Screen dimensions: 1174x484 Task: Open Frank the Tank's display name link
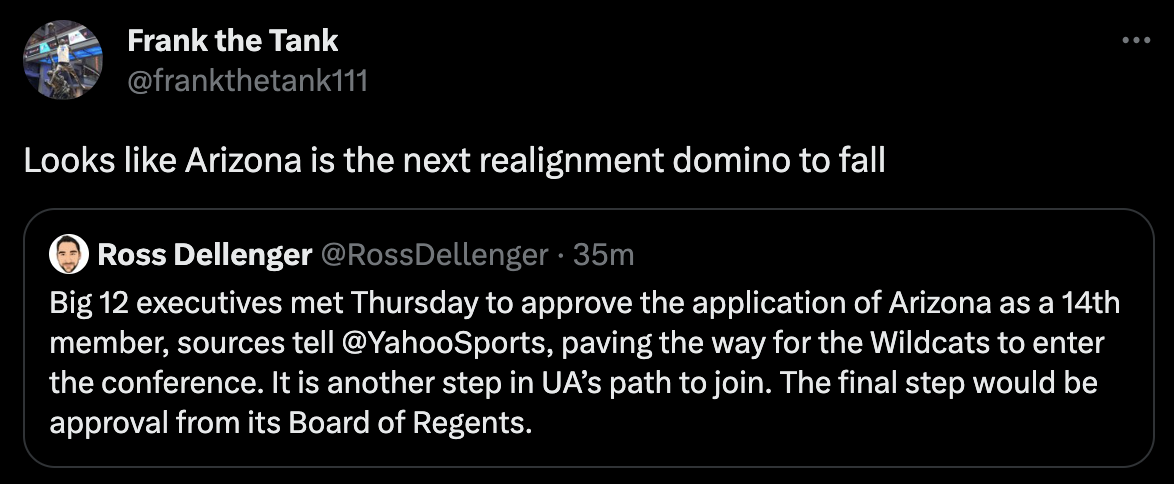point(232,41)
